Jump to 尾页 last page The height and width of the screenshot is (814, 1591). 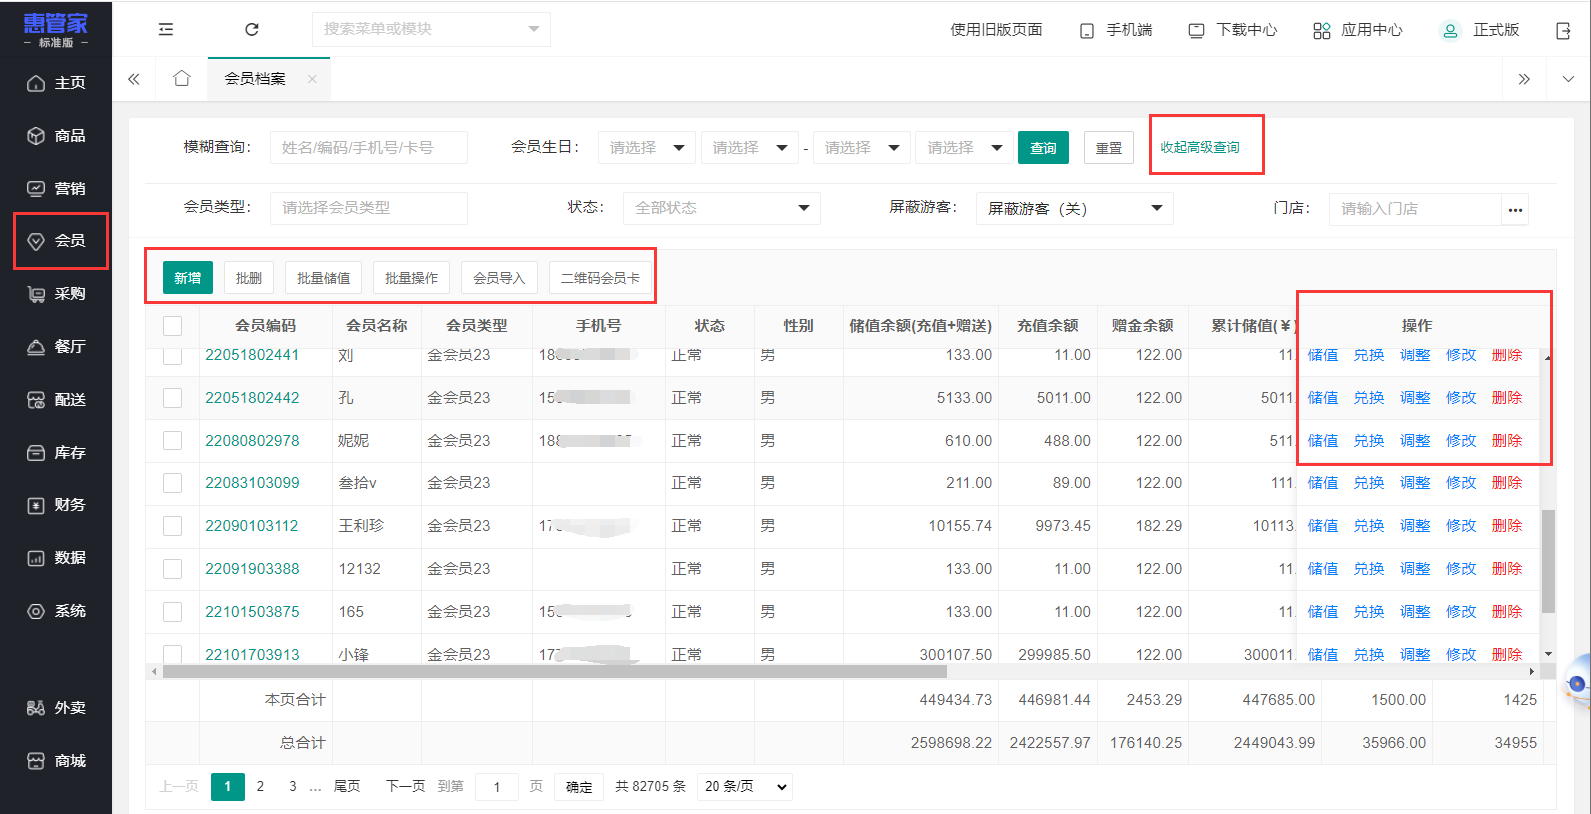[x=347, y=787]
